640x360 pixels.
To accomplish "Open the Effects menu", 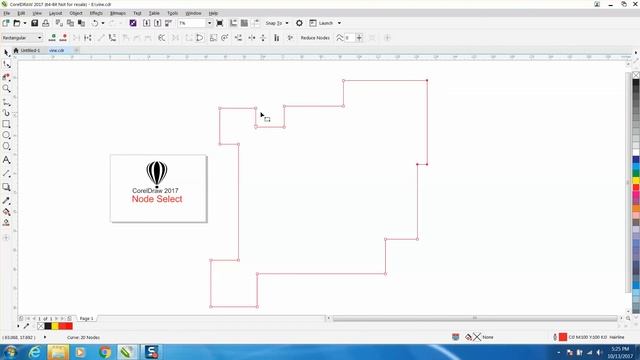I will click(96, 13).
